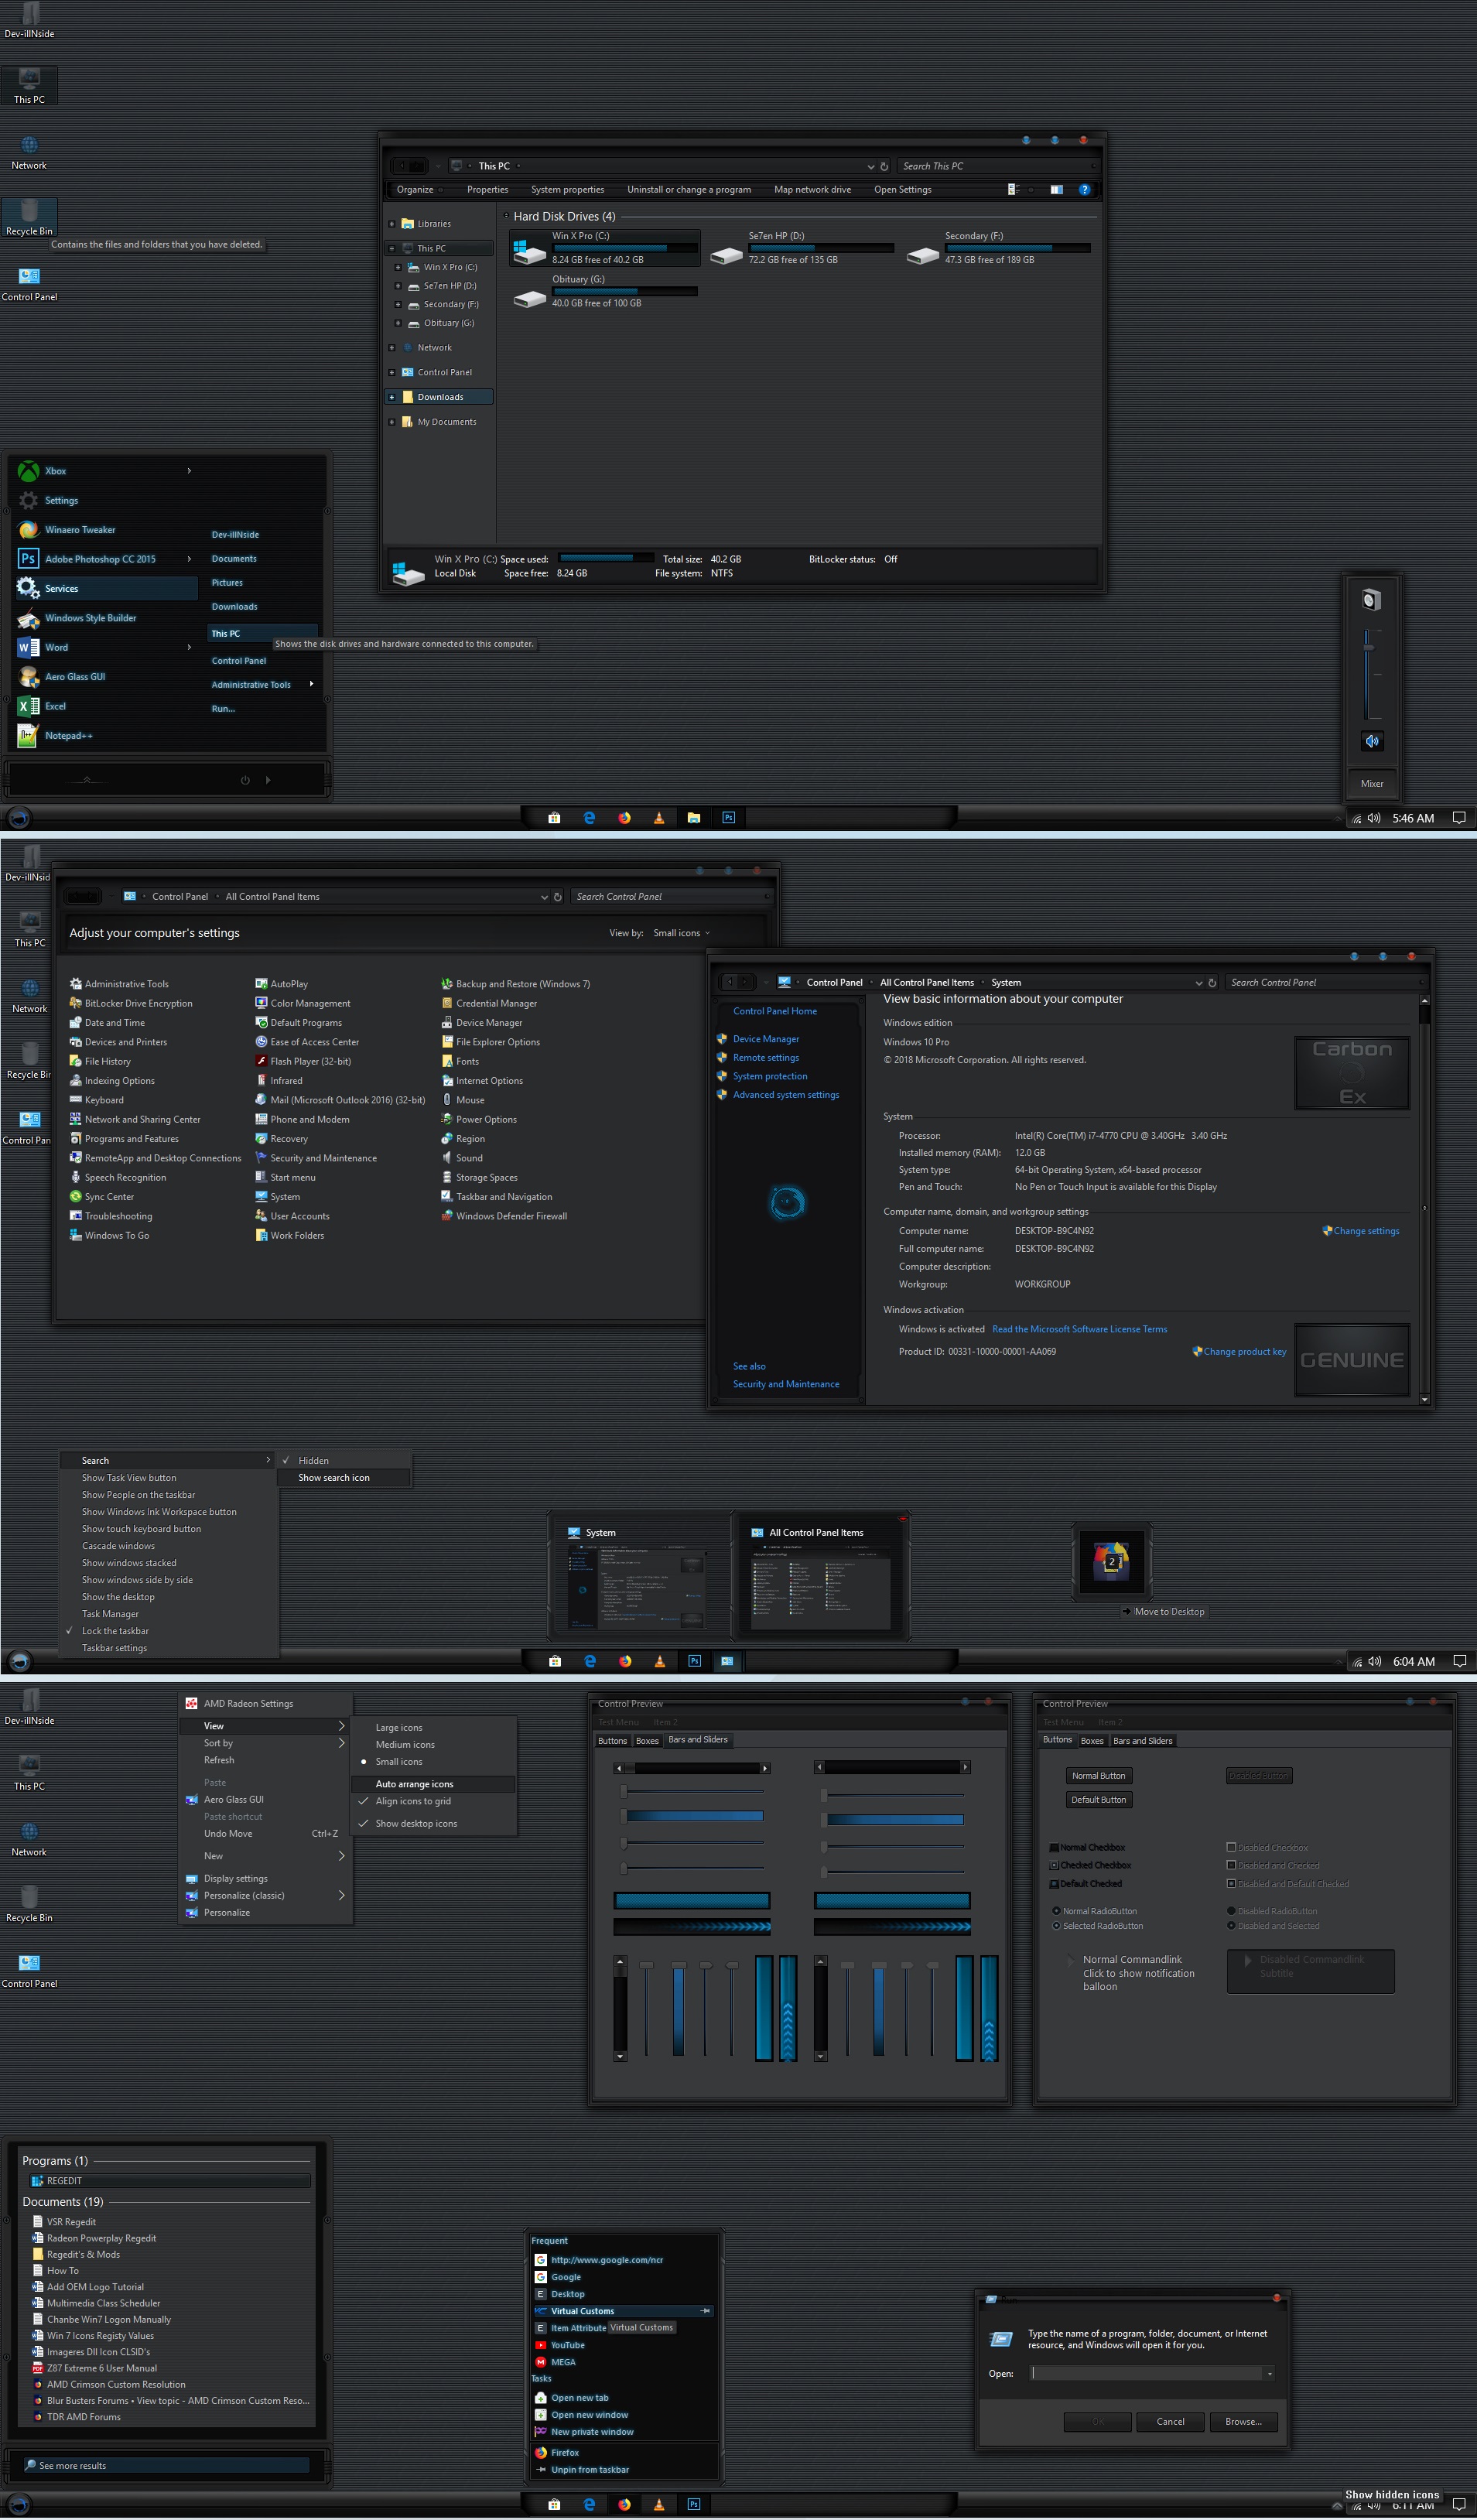Adjust the volume slider in the volume flyout

tap(1369, 647)
